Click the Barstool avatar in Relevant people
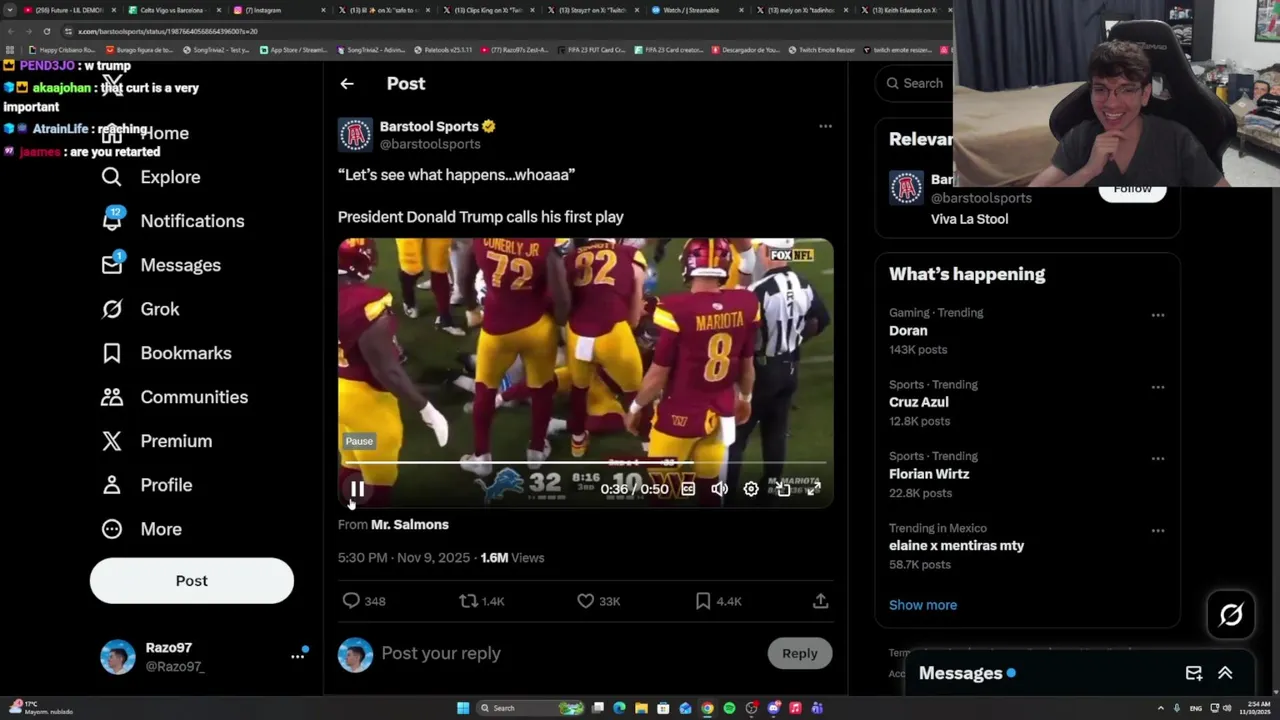 [x=907, y=188]
